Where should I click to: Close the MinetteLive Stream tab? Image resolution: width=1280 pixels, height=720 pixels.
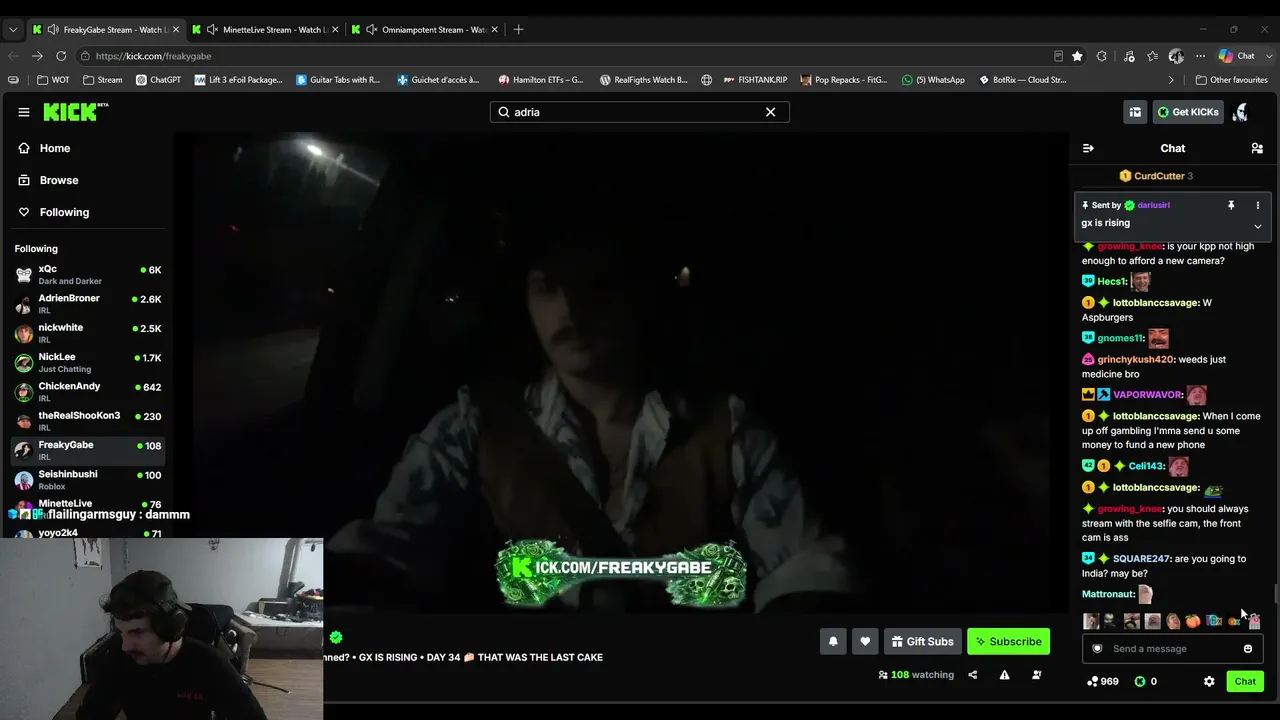coord(334,30)
